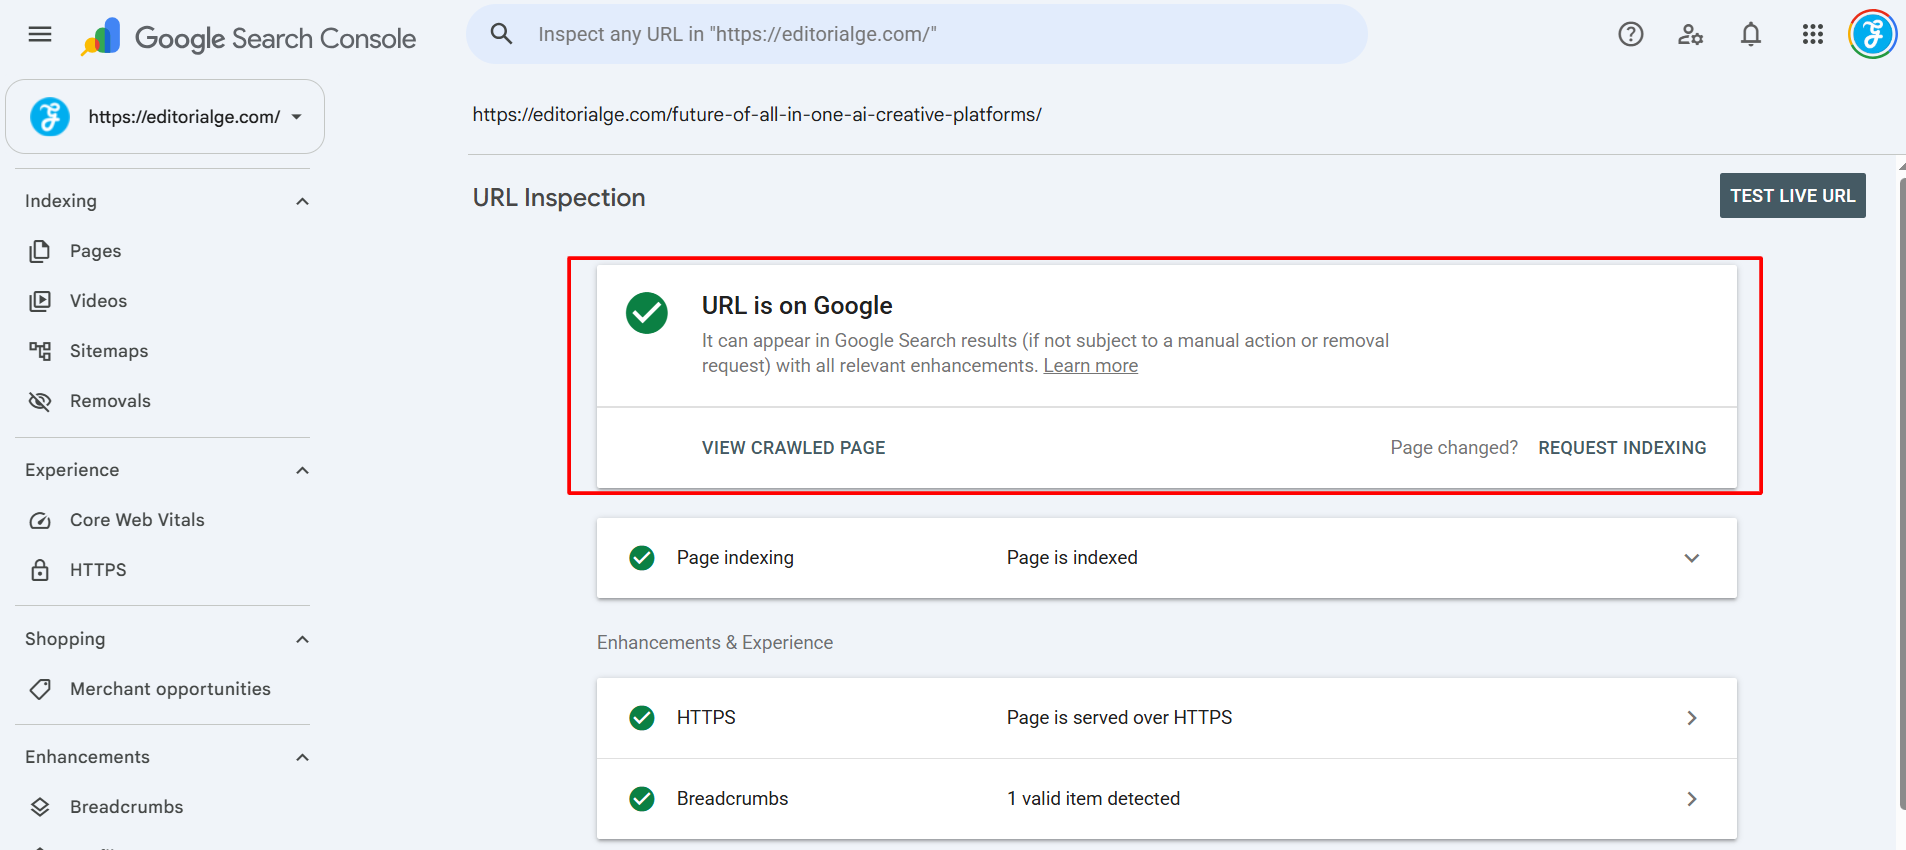Open the Google apps grid

tap(1813, 35)
